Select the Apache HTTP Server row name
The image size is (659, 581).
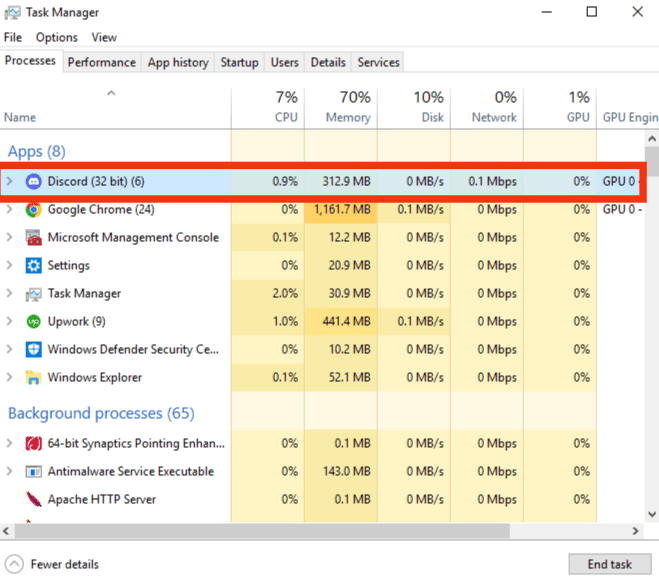[x=102, y=499]
